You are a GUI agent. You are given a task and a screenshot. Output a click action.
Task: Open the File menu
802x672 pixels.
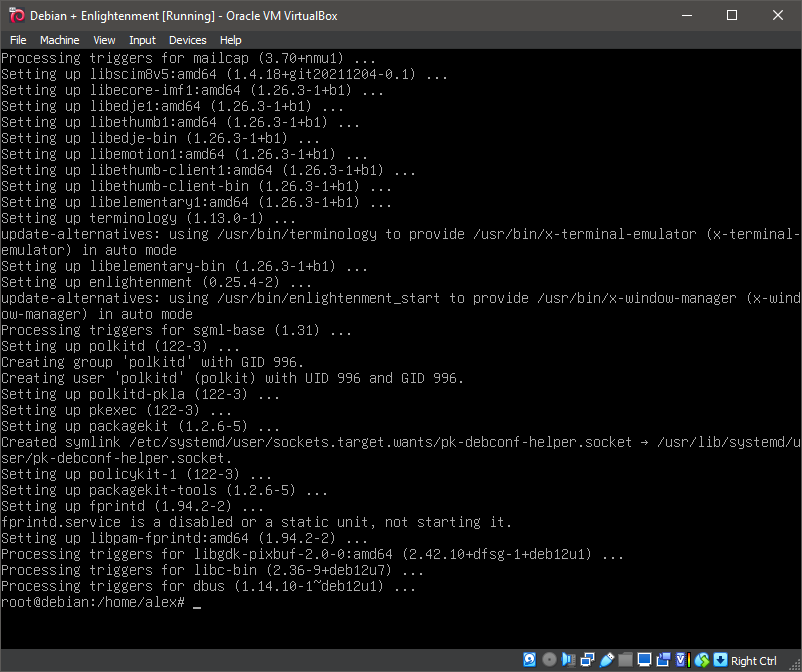[18, 40]
